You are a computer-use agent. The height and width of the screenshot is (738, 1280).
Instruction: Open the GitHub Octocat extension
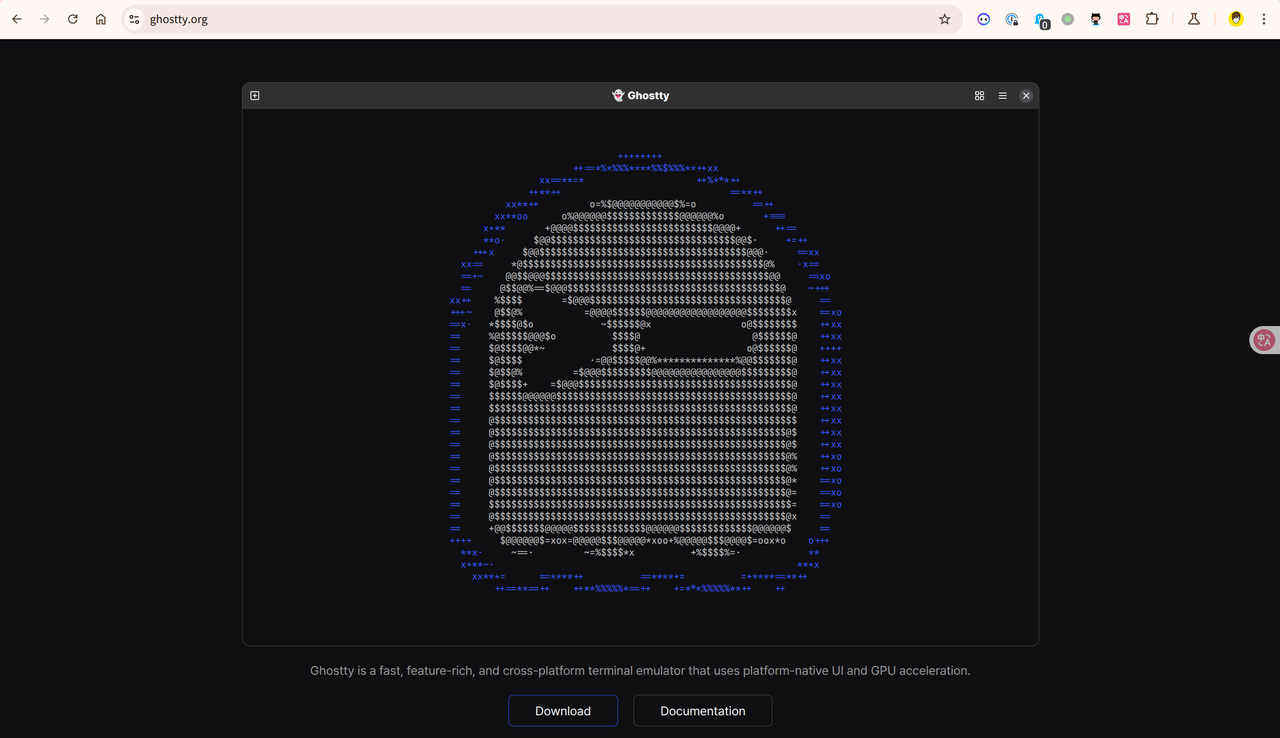[x=1096, y=19]
